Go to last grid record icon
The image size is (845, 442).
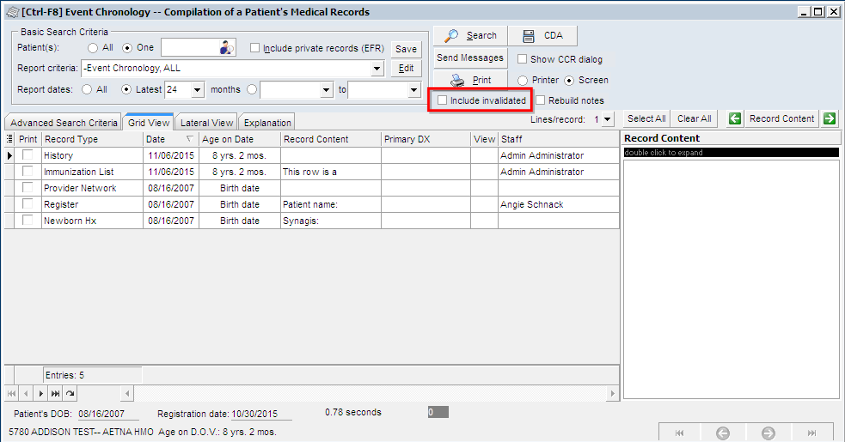coord(55,393)
